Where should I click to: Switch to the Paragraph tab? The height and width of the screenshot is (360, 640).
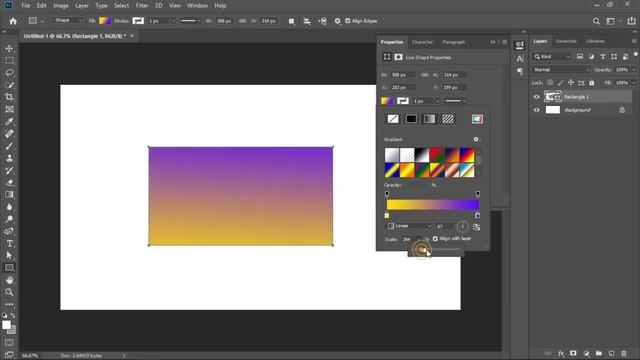coord(453,42)
